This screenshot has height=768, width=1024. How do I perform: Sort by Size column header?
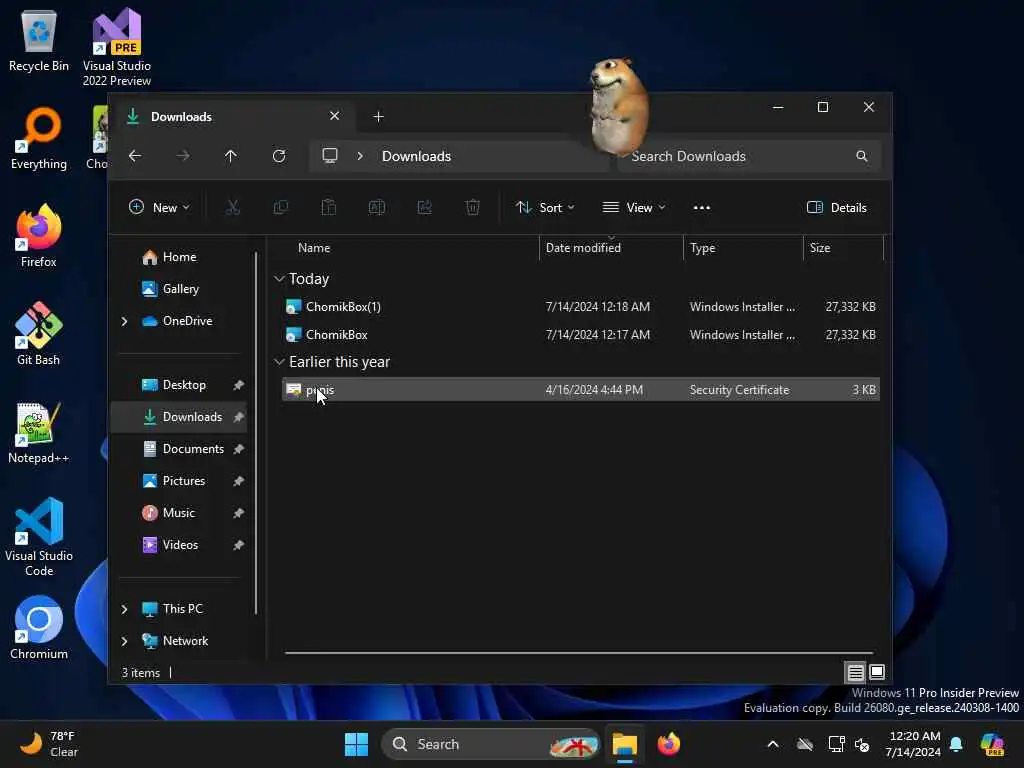[x=820, y=248]
